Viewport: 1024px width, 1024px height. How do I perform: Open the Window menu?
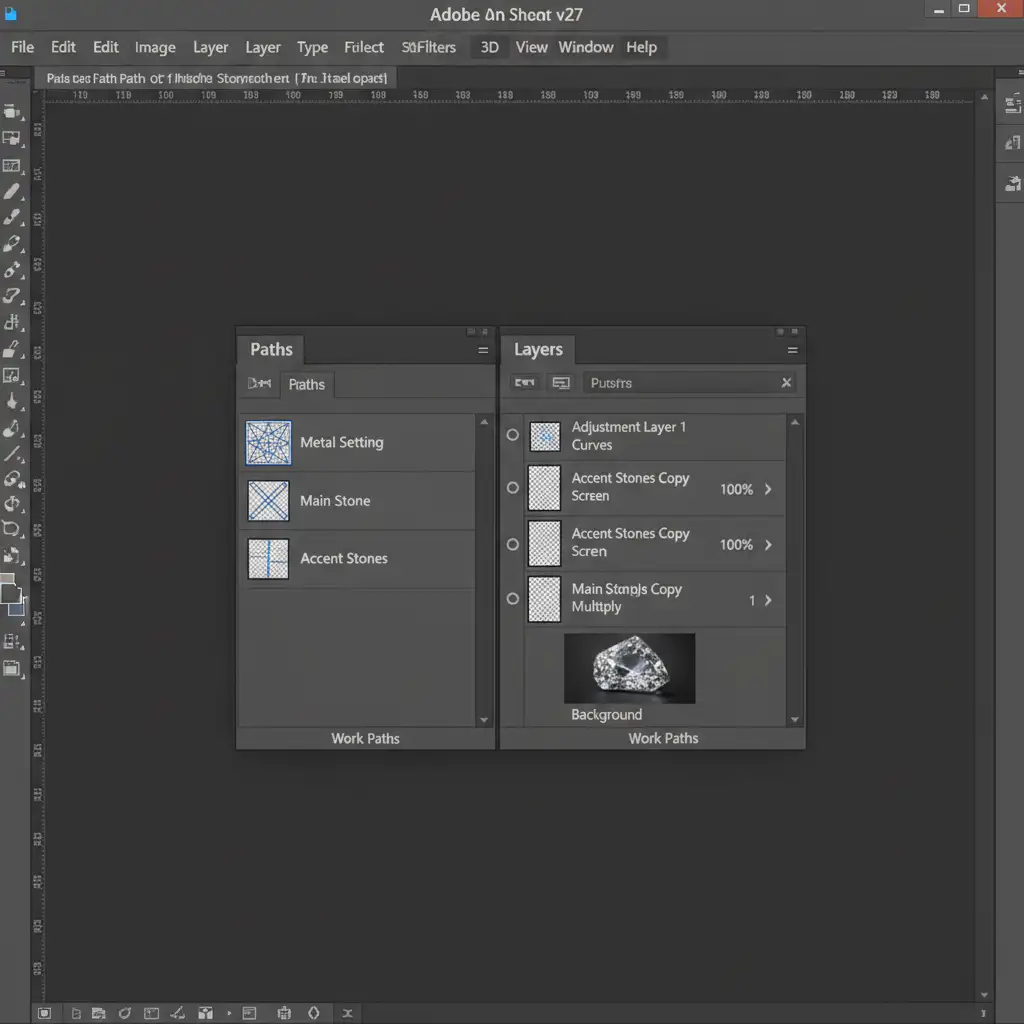click(x=586, y=47)
